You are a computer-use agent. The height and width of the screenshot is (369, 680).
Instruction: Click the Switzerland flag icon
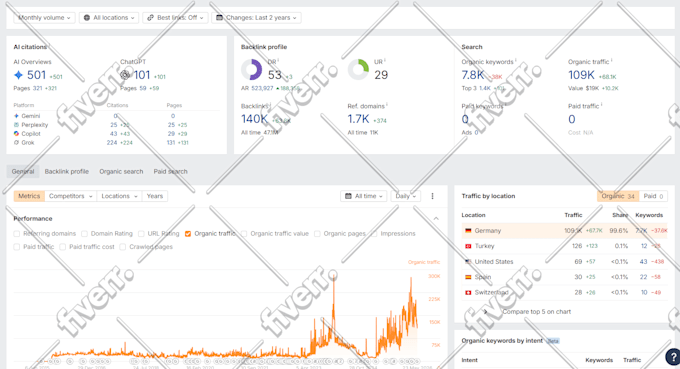468,293
